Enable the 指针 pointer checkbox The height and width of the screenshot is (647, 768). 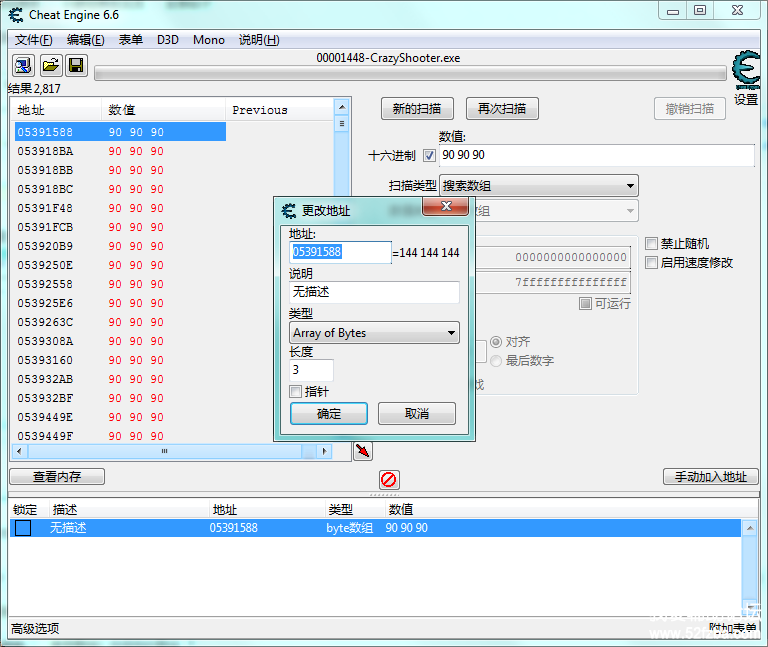(296, 391)
